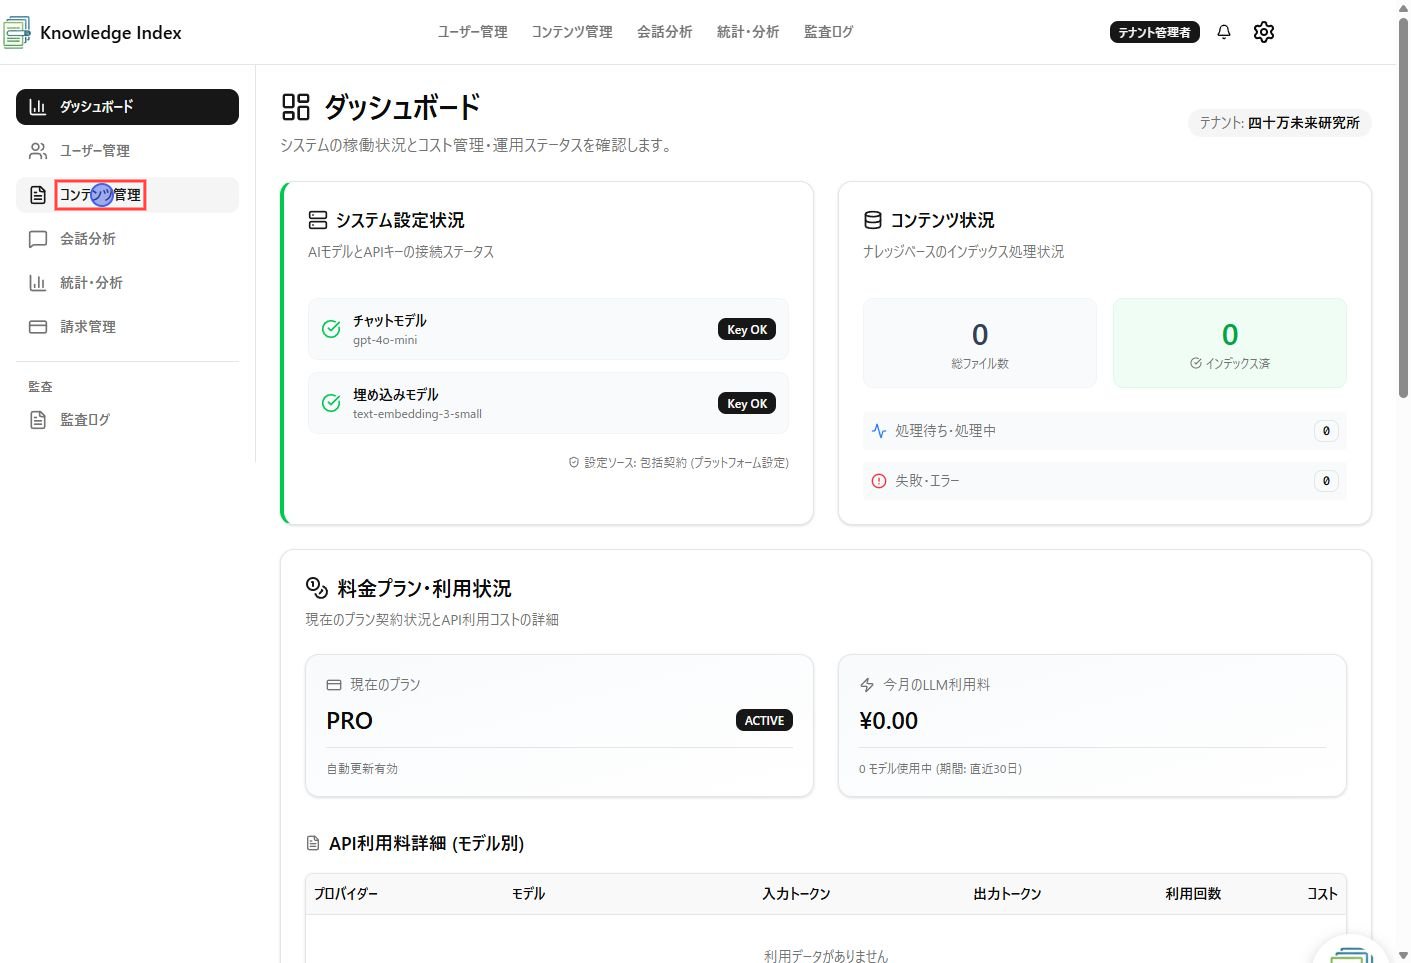Screen dimensions: 1411x963
Task: Open the floating chat widget icon at corner
Action: coord(1352,951)
